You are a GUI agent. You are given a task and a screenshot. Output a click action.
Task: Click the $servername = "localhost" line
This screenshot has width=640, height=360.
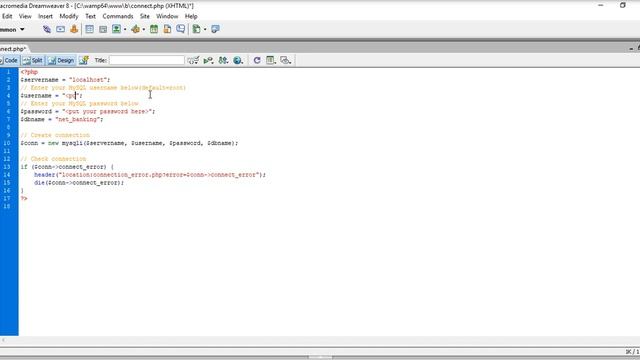[x=65, y=80]
